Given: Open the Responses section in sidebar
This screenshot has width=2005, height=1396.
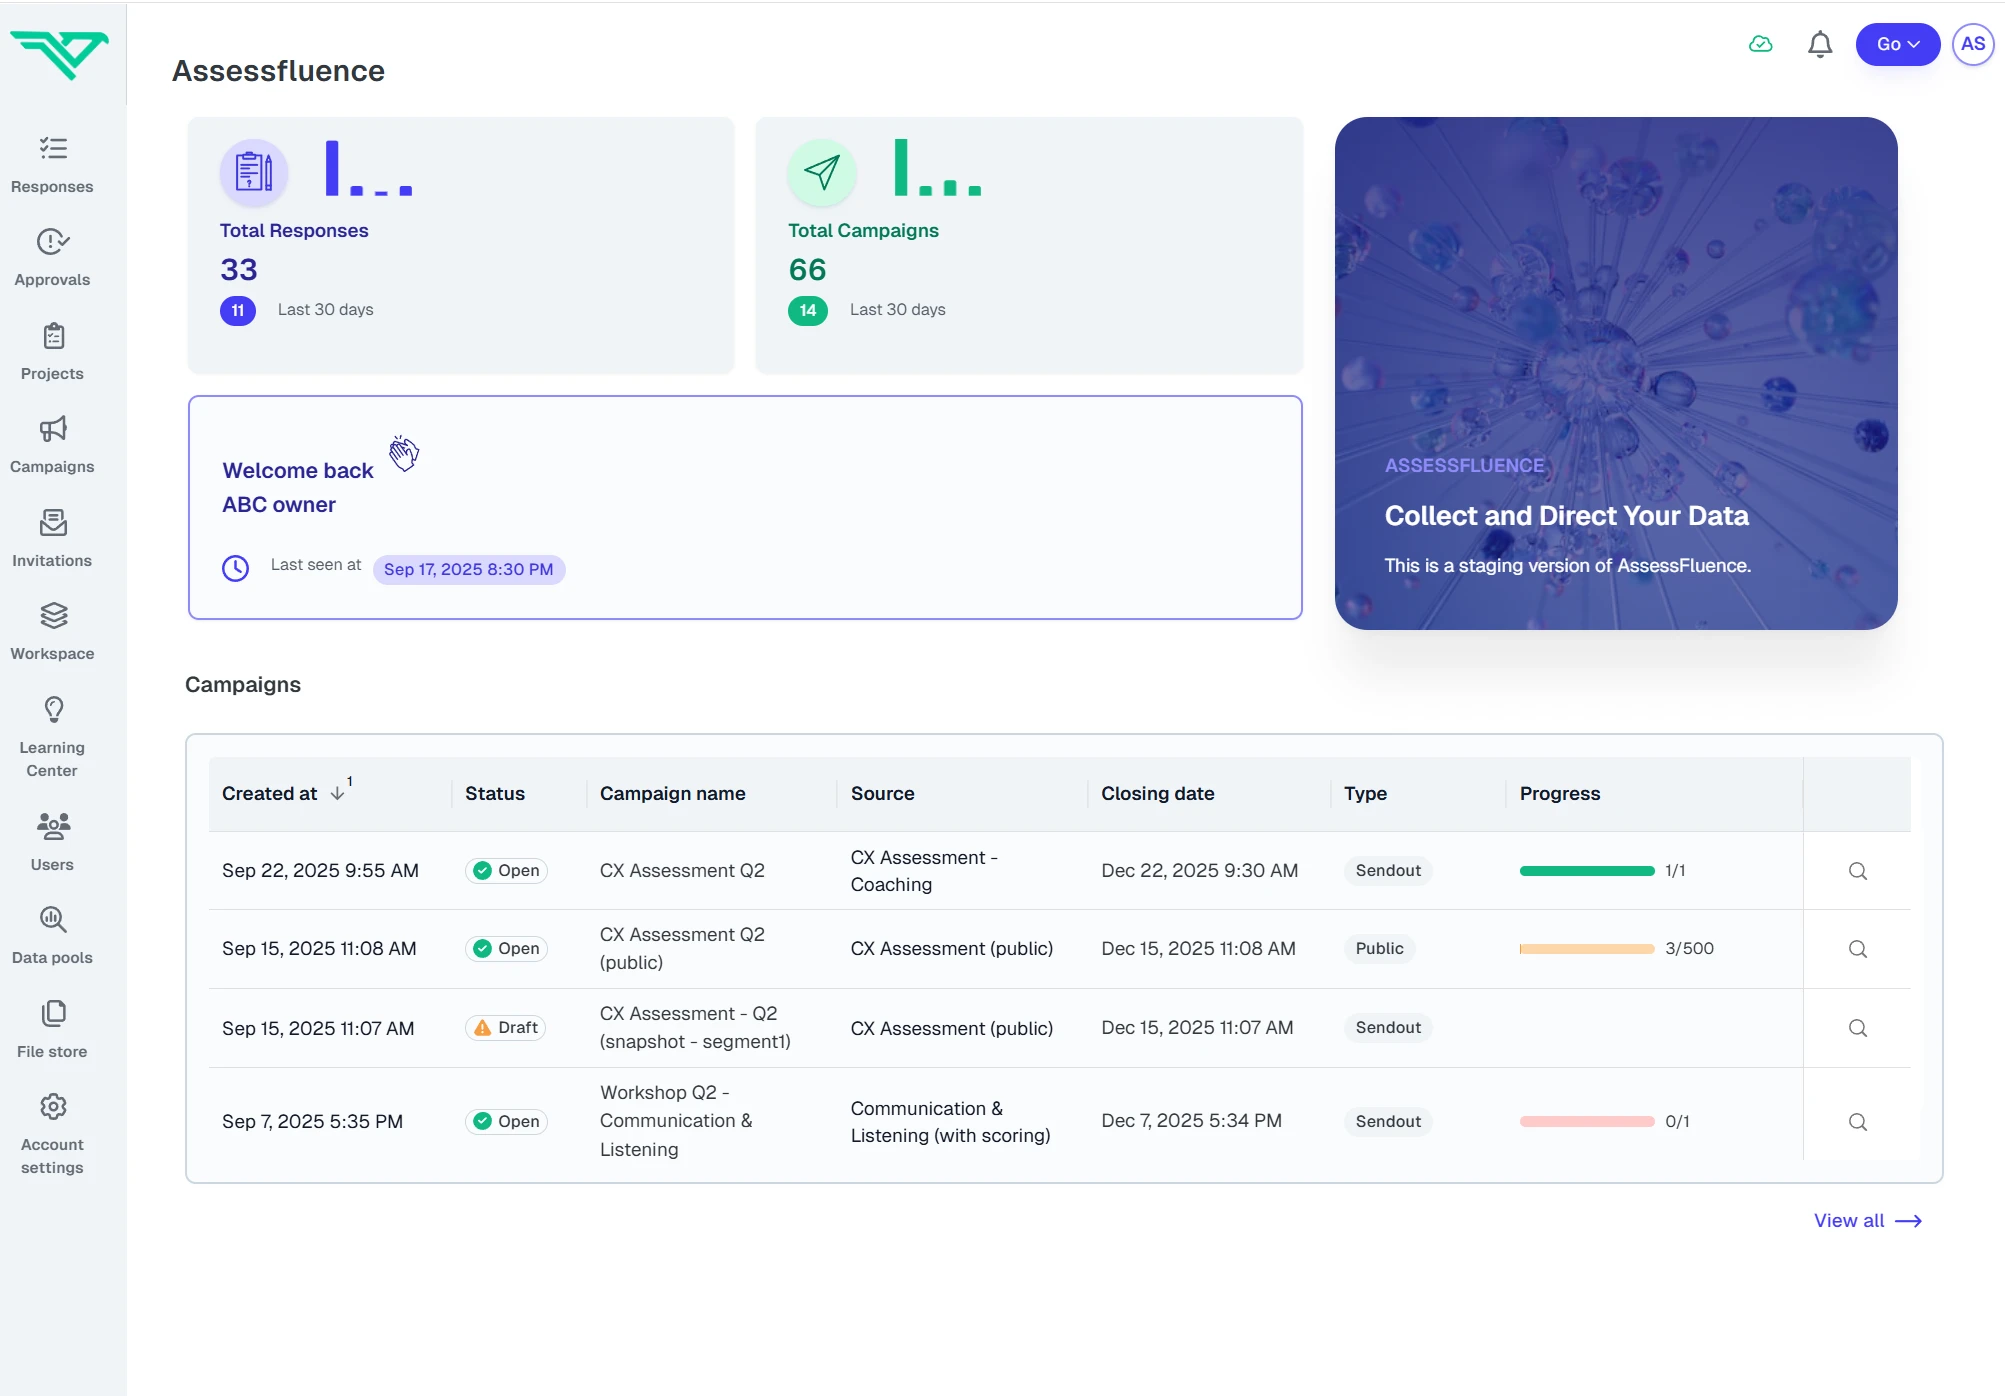Looking at the screenshot, I should [52, 163].
